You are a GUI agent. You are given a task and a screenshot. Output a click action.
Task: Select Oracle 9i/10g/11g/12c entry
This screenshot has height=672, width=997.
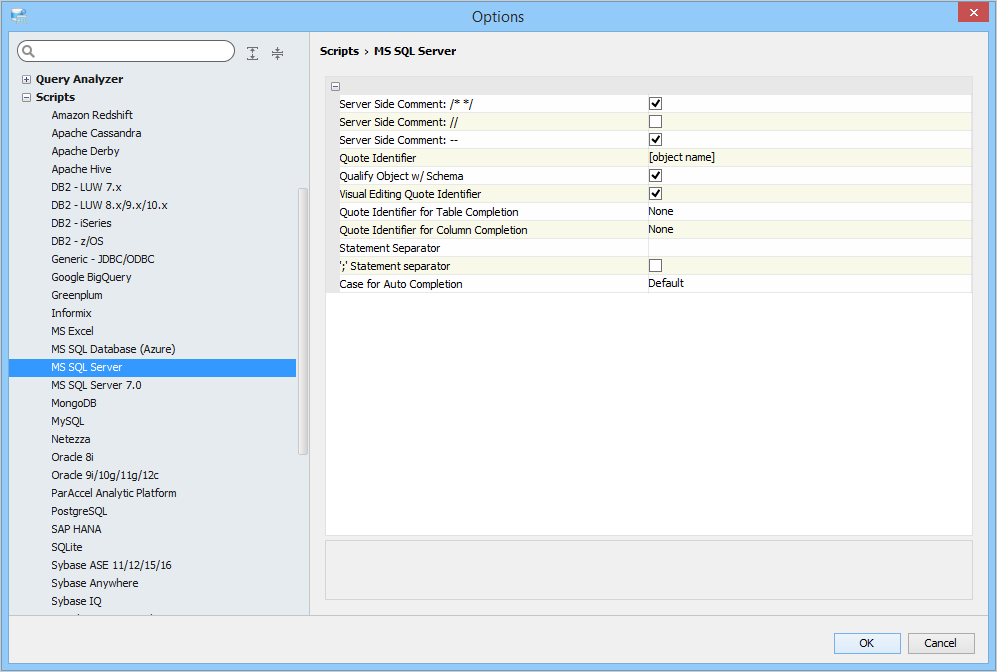[105, 475]
